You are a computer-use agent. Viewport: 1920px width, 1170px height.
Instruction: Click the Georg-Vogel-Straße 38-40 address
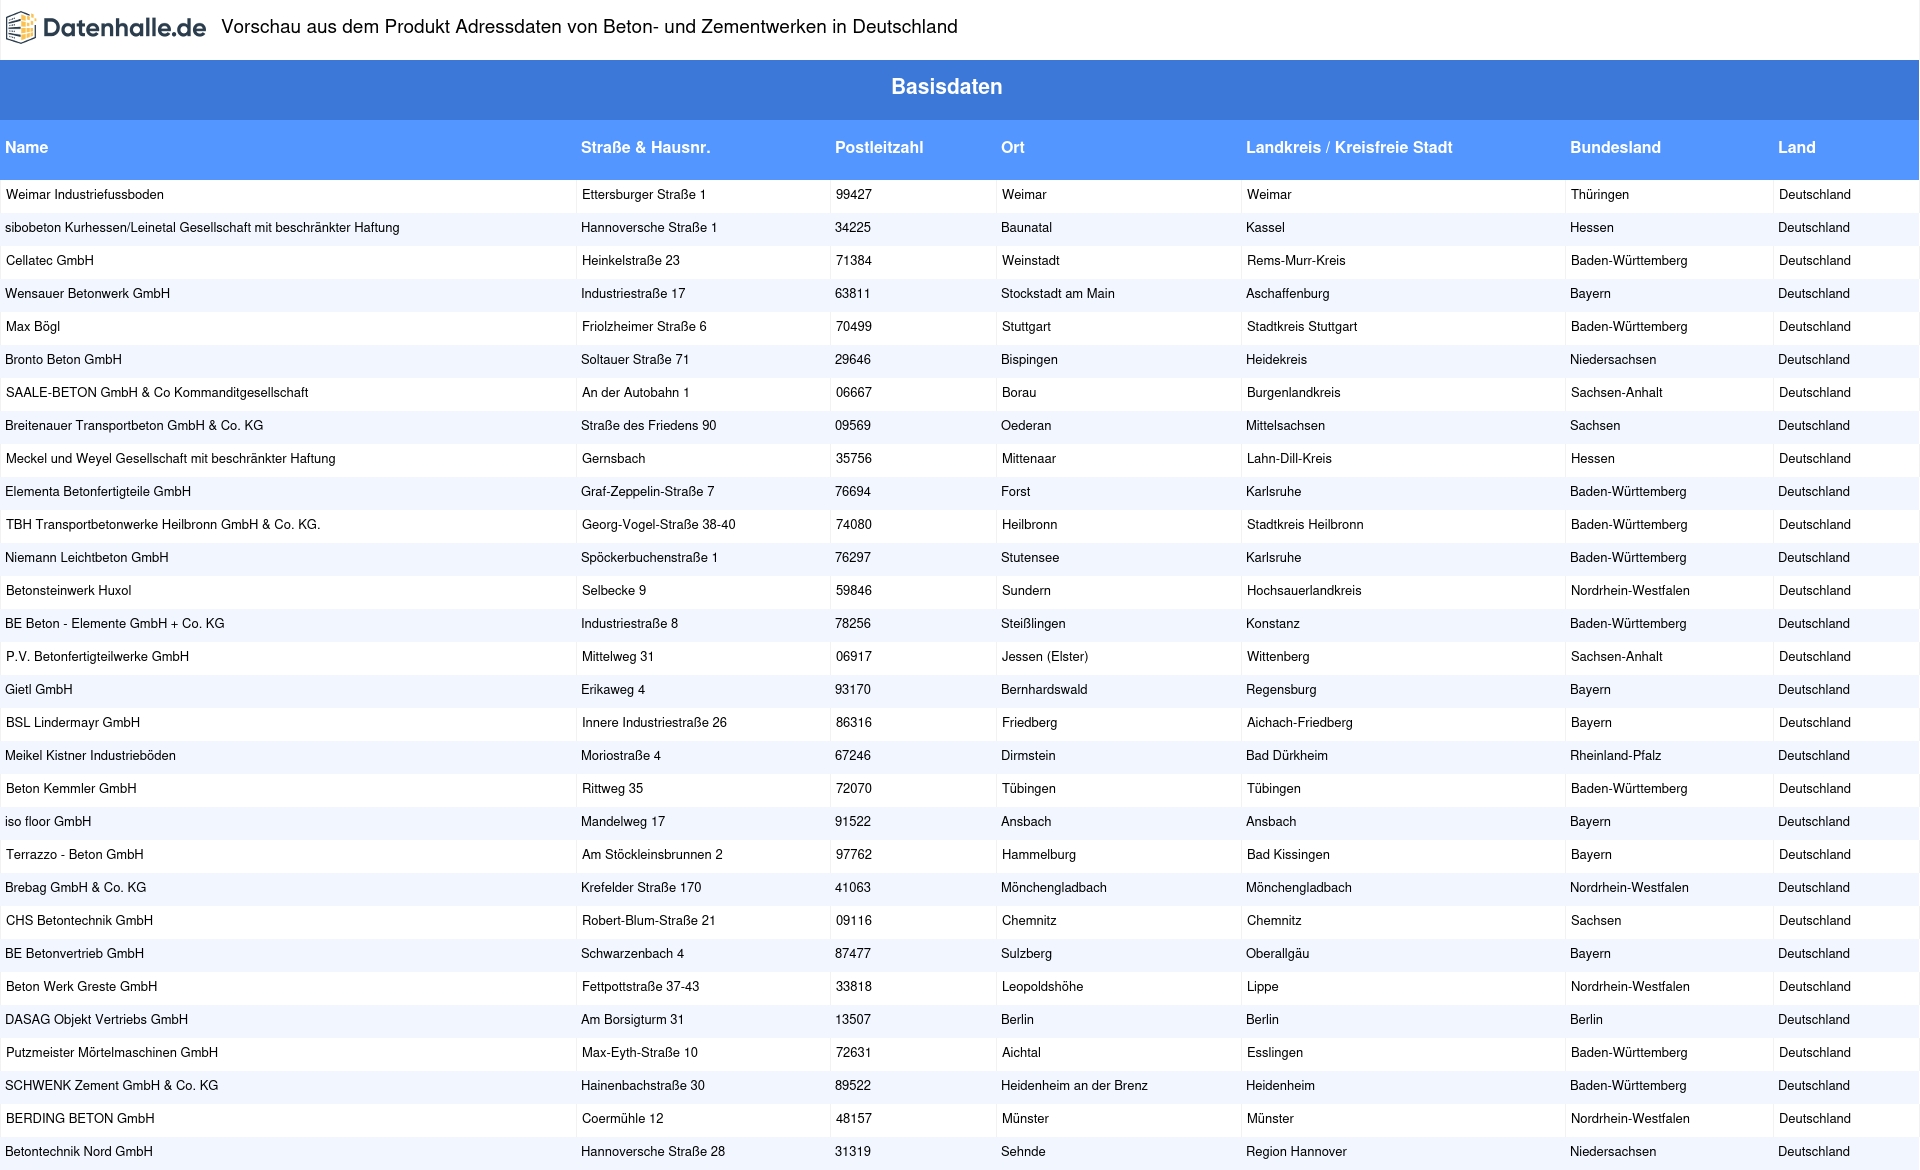(x=659, y=525)
